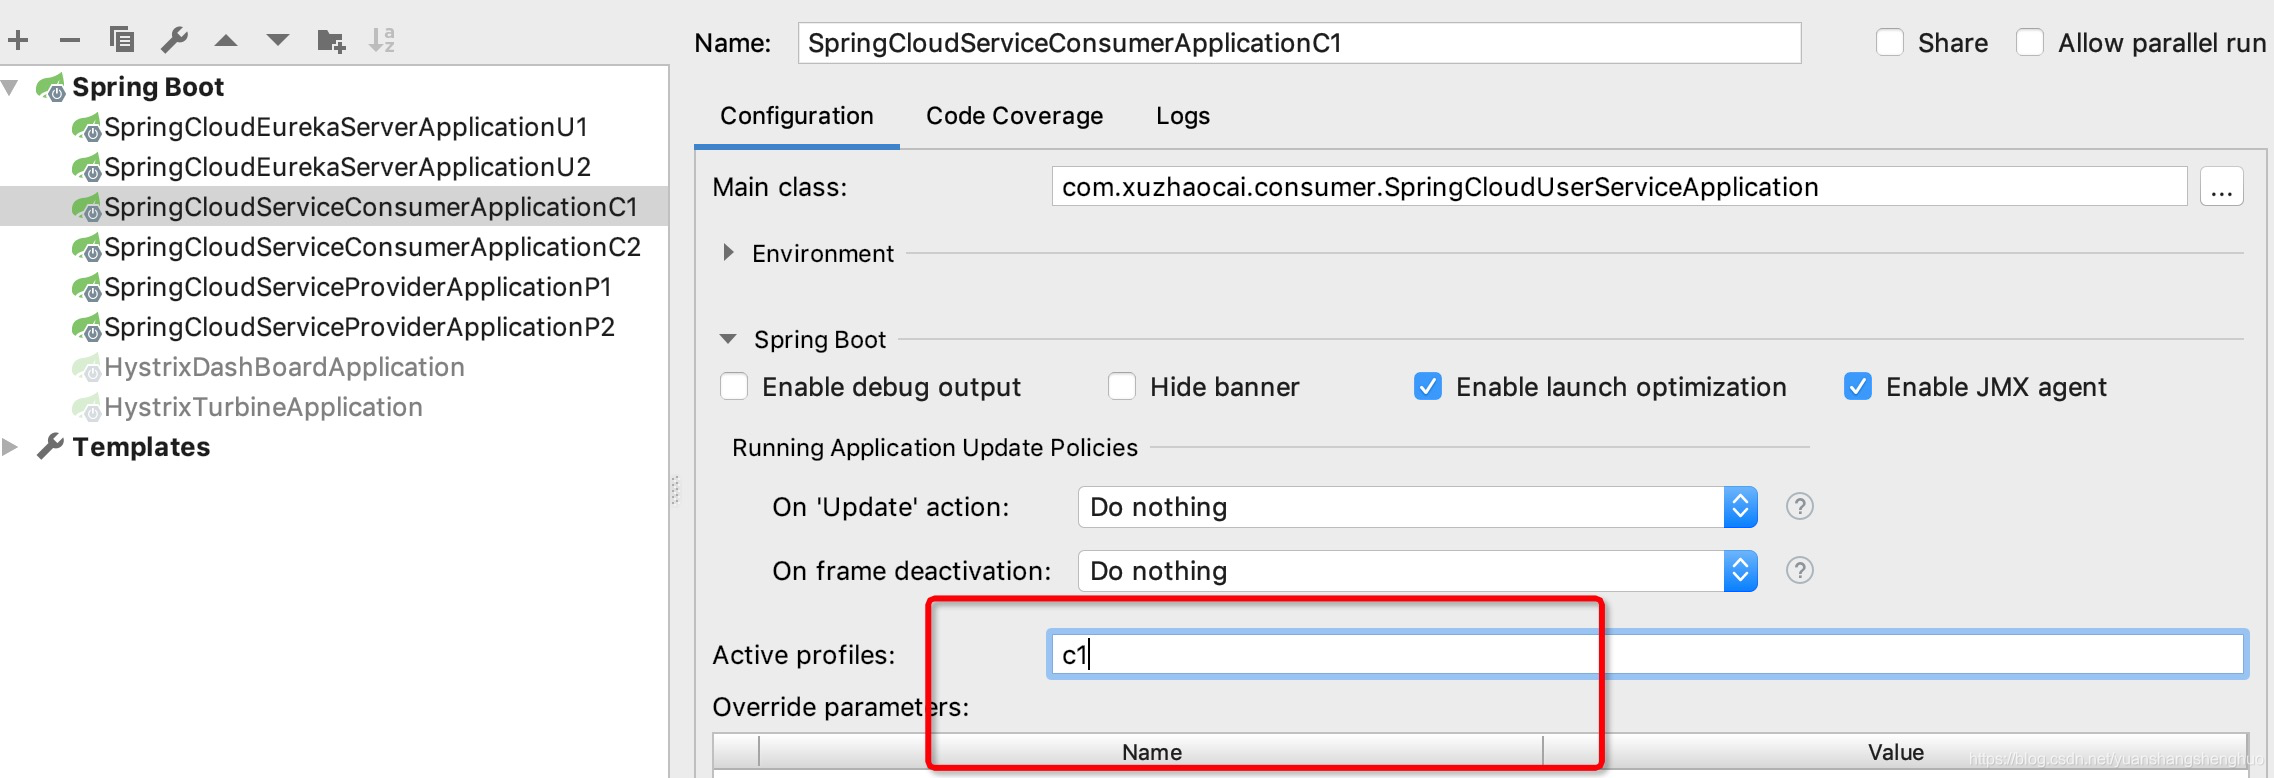
Task: Disable Enable launch optimization checkbox
Action: click(x=1428, y=386)
